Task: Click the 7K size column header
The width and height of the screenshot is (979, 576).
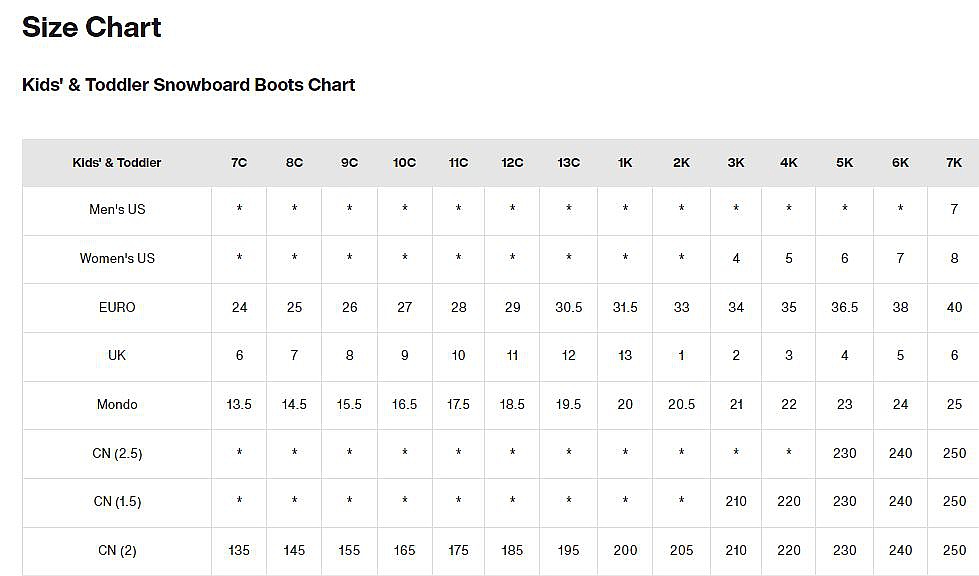Action: [x=954, y=163]
